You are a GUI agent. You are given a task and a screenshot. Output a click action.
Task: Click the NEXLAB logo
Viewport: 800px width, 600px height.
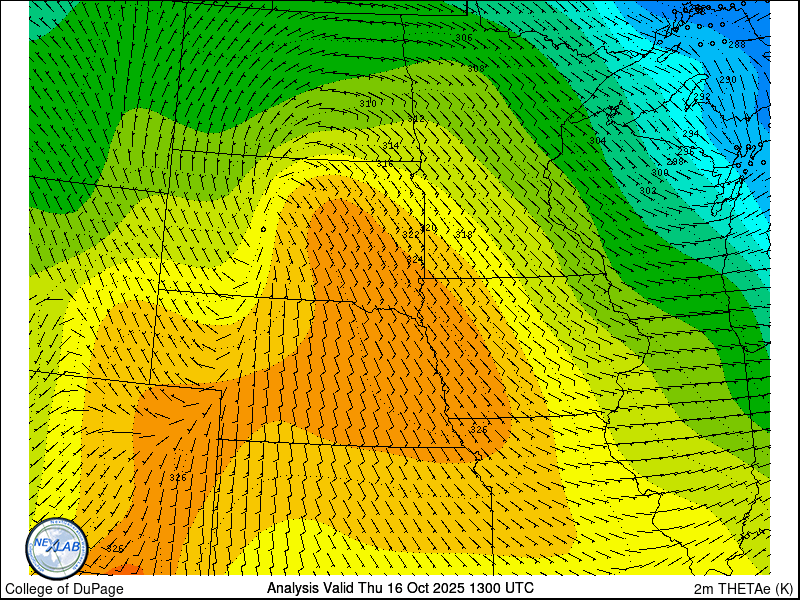click(x=57, y=548)
